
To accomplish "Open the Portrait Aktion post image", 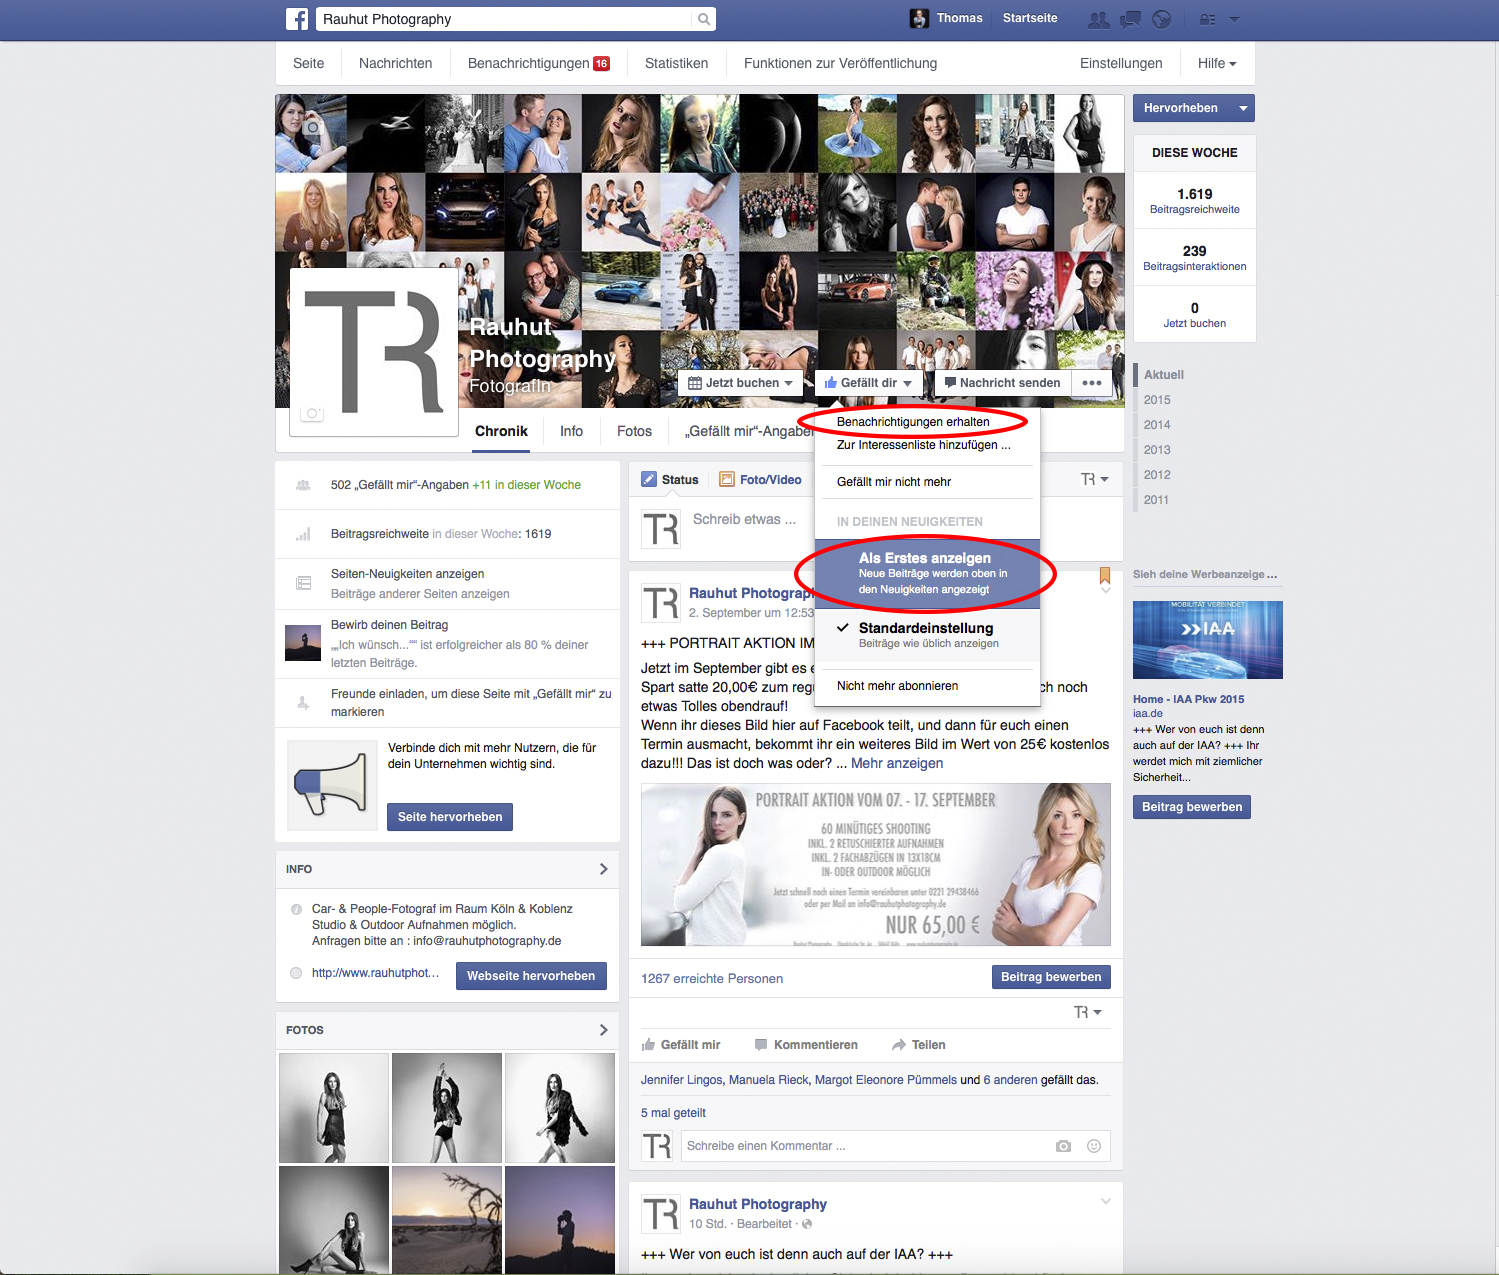I will click(x=876, y=865).
